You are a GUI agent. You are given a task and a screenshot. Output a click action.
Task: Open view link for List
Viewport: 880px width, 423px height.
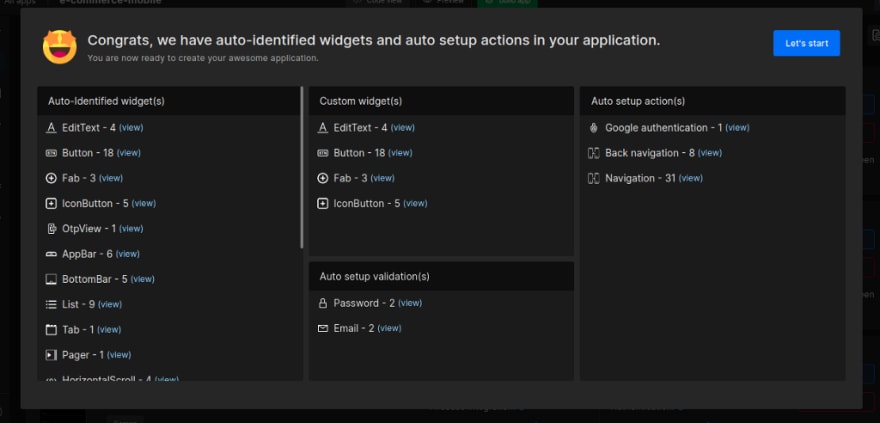110,305
